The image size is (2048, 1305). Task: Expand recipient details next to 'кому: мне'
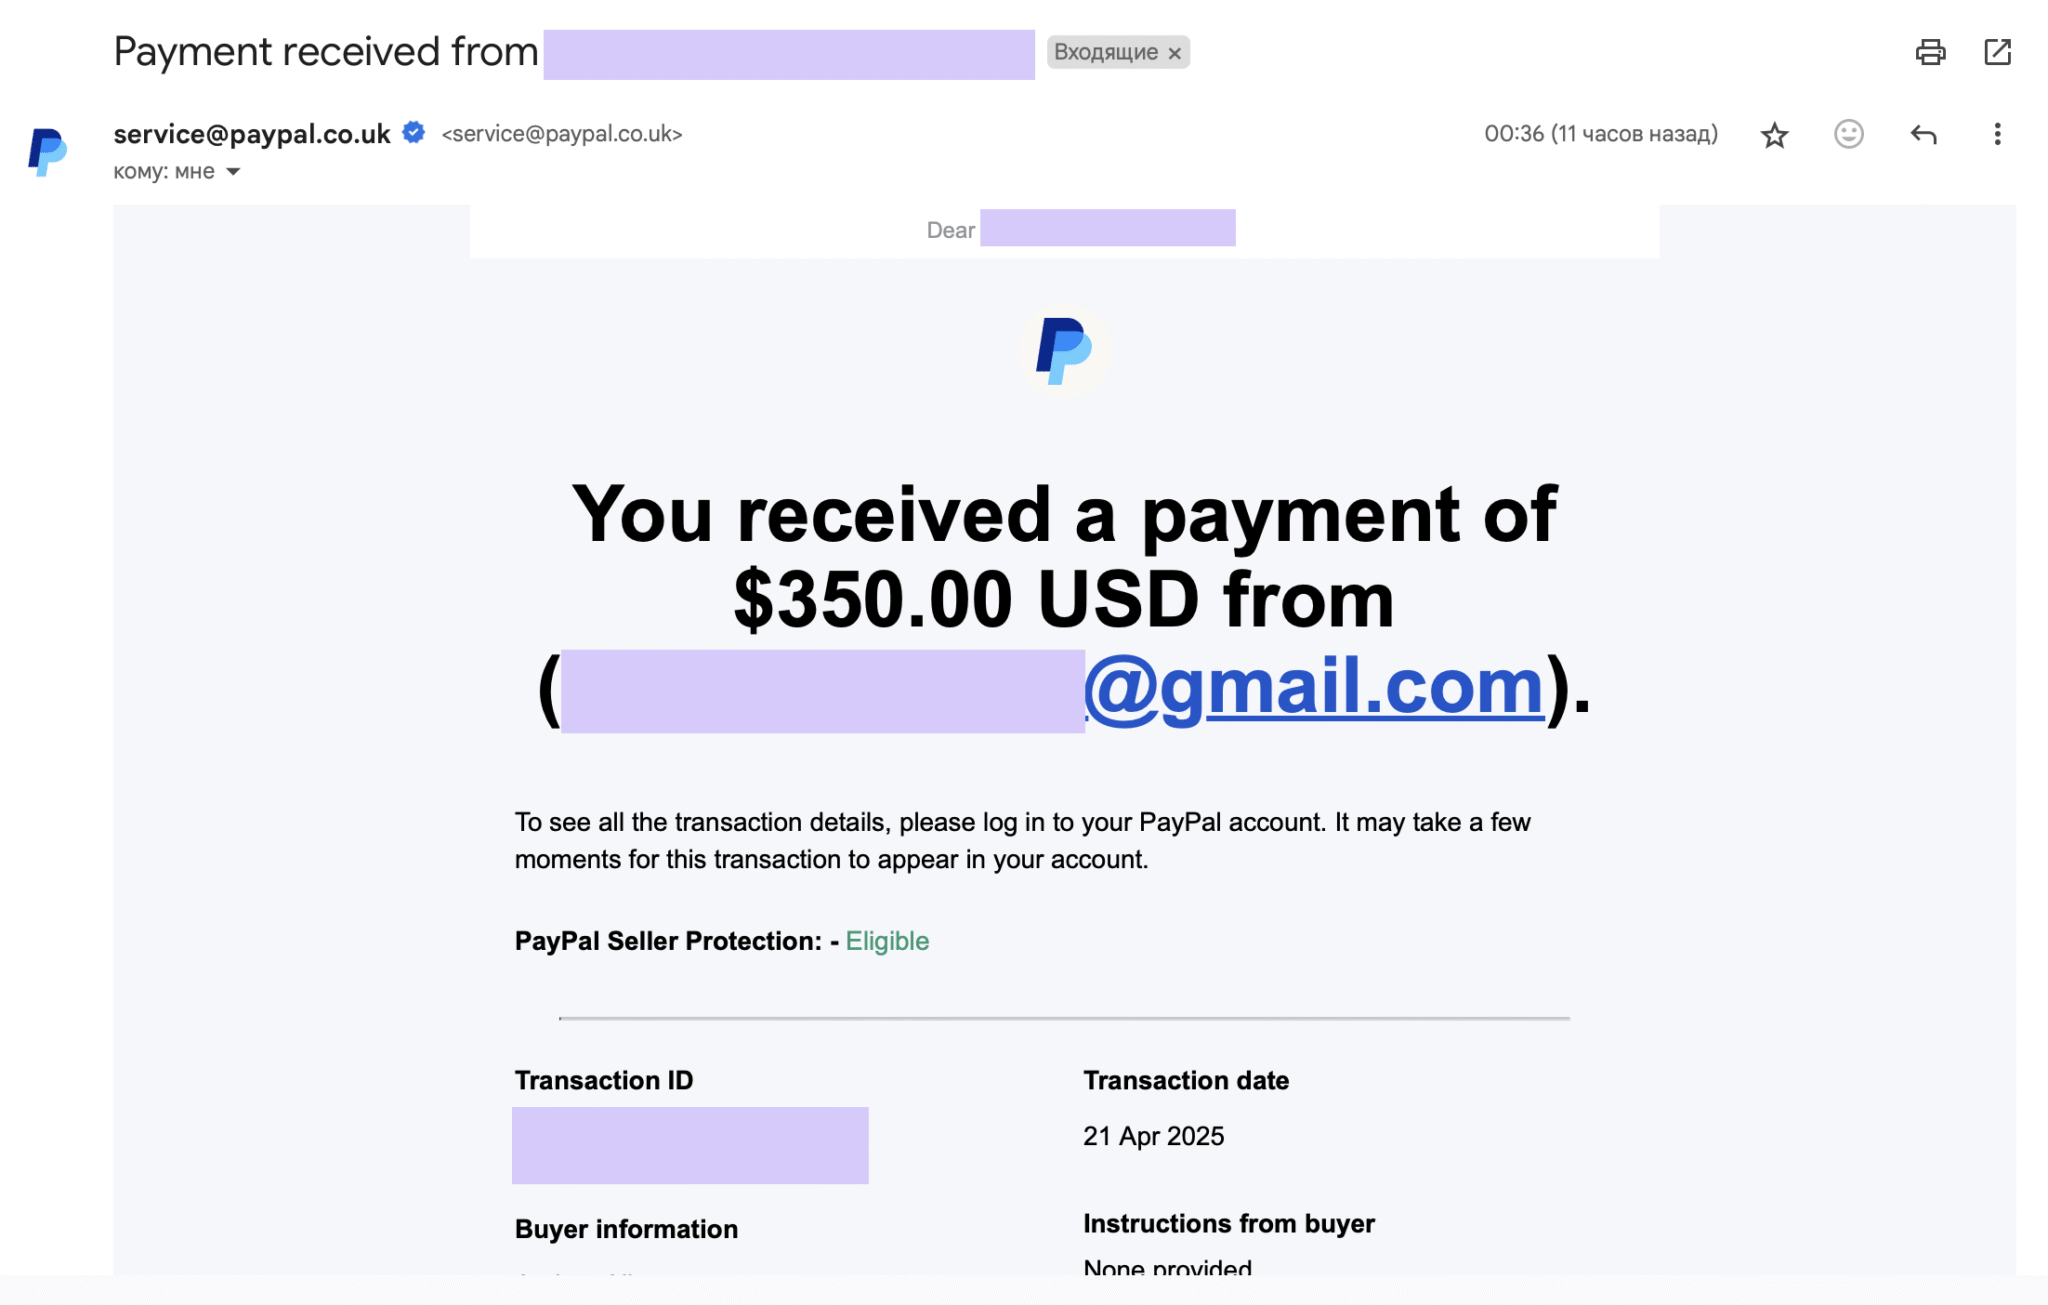(x=233, y=172)
